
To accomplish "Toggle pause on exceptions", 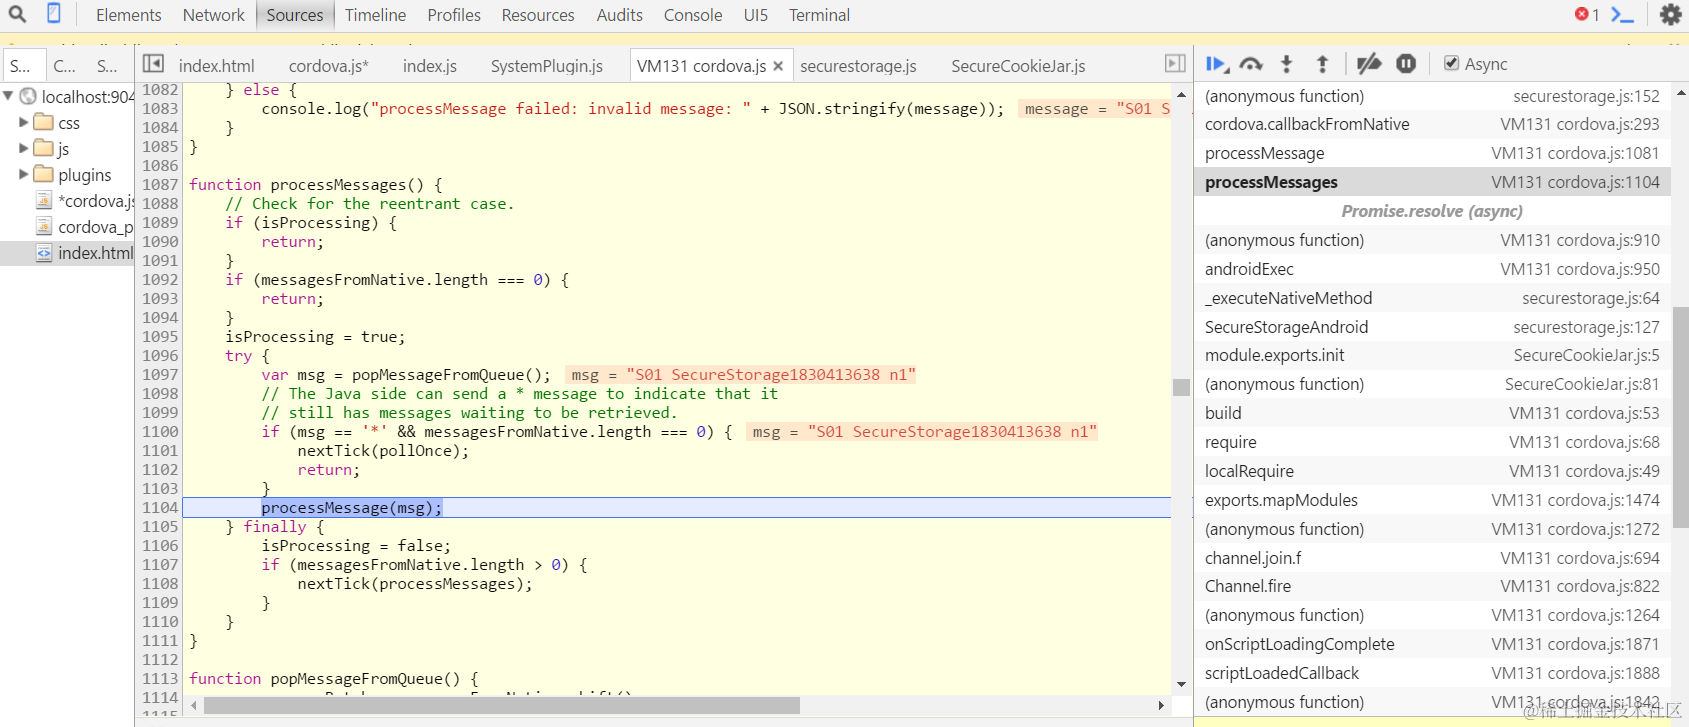I will pyautogui.click(x=1406, y=64).
